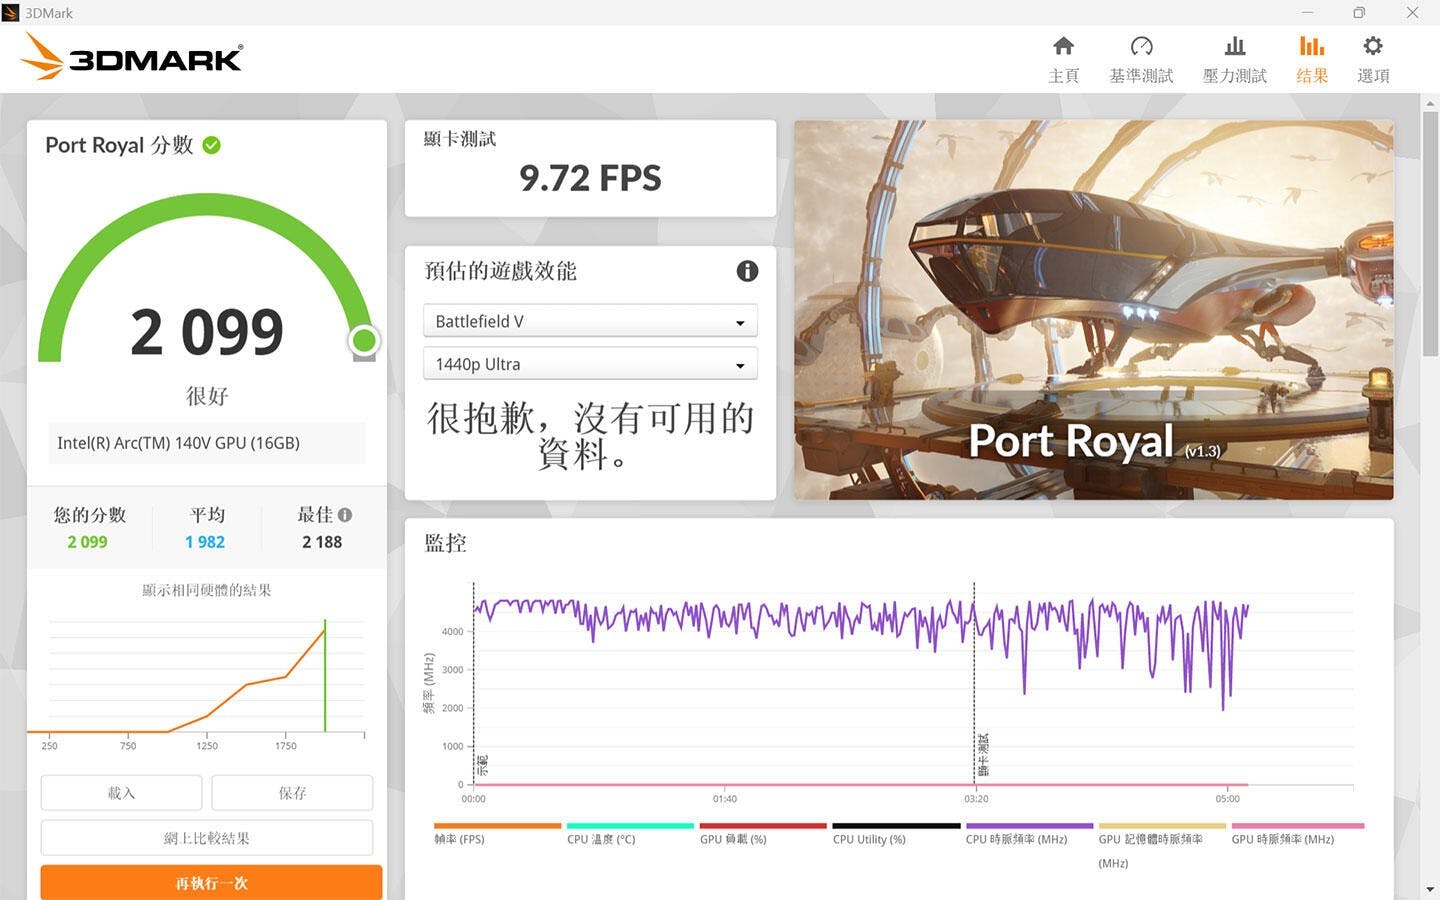Click the CPU 時脈頻率 purple color swatch
This screenshot has height=900, width=1440.
coord(1030,826)
